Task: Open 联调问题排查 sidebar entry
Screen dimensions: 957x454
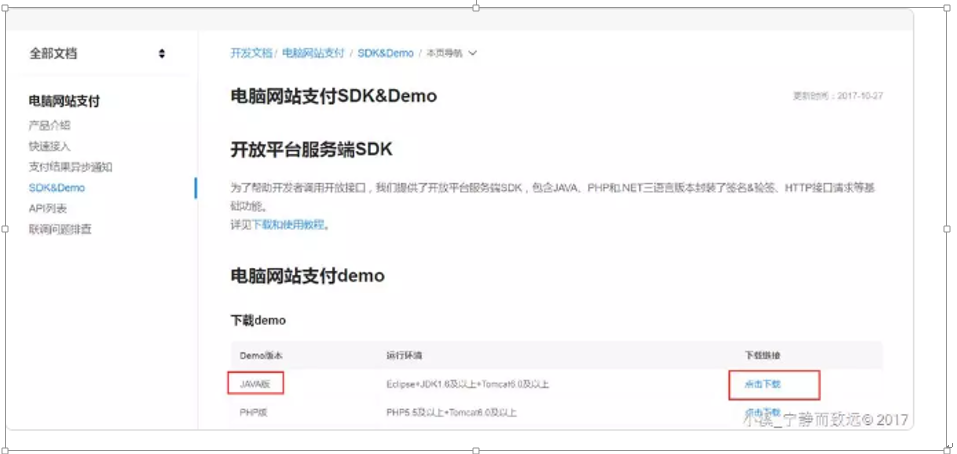Action: (60, 229)
